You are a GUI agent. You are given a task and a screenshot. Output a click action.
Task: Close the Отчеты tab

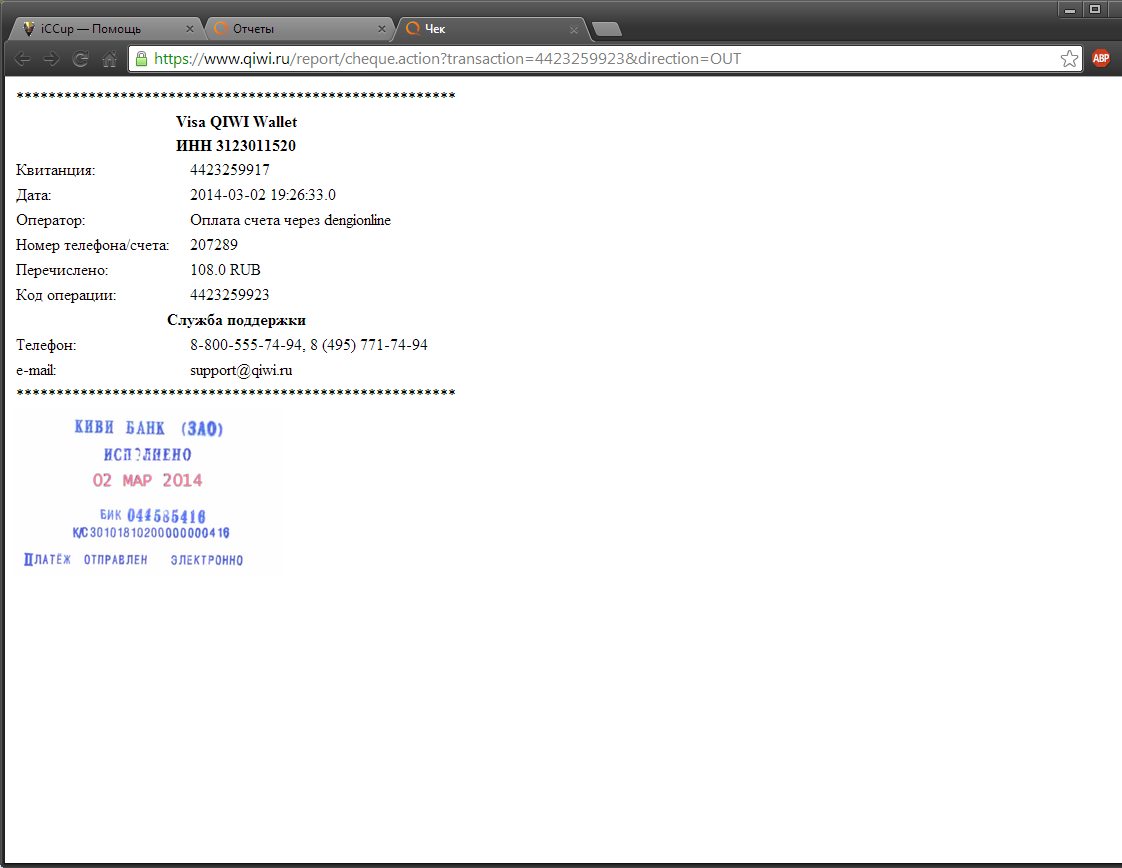point(381,29)
